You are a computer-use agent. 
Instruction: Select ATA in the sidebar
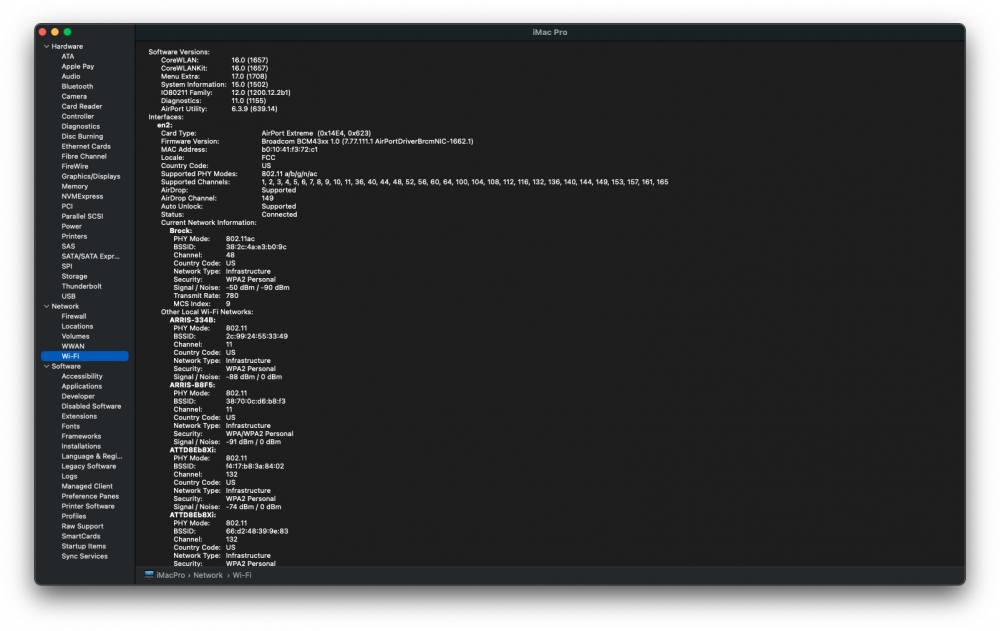click(x=68, y=56)
